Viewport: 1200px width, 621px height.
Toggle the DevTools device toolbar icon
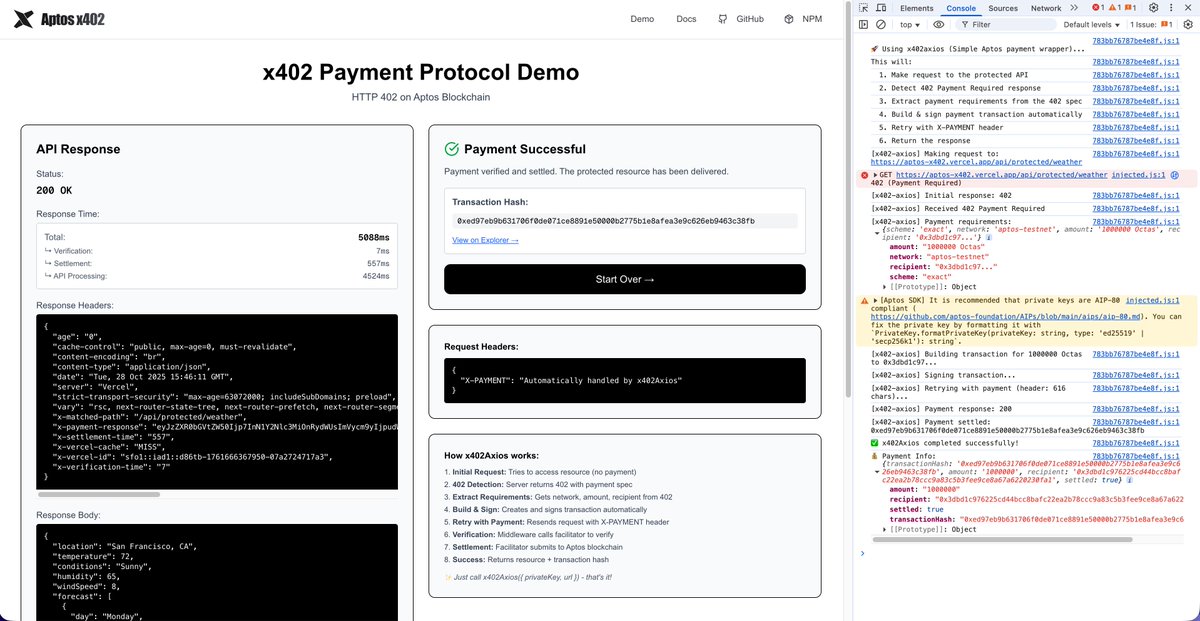881,8
